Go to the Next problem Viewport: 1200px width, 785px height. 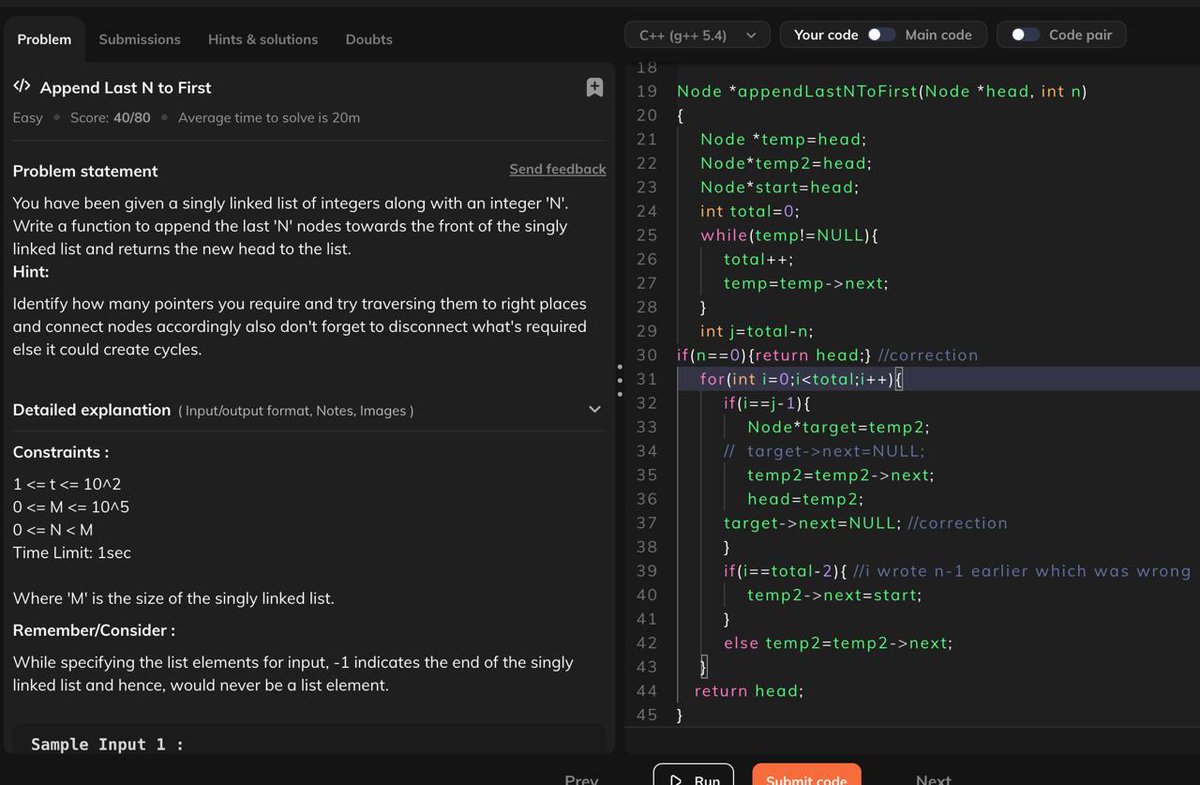[x=933, y=779]
